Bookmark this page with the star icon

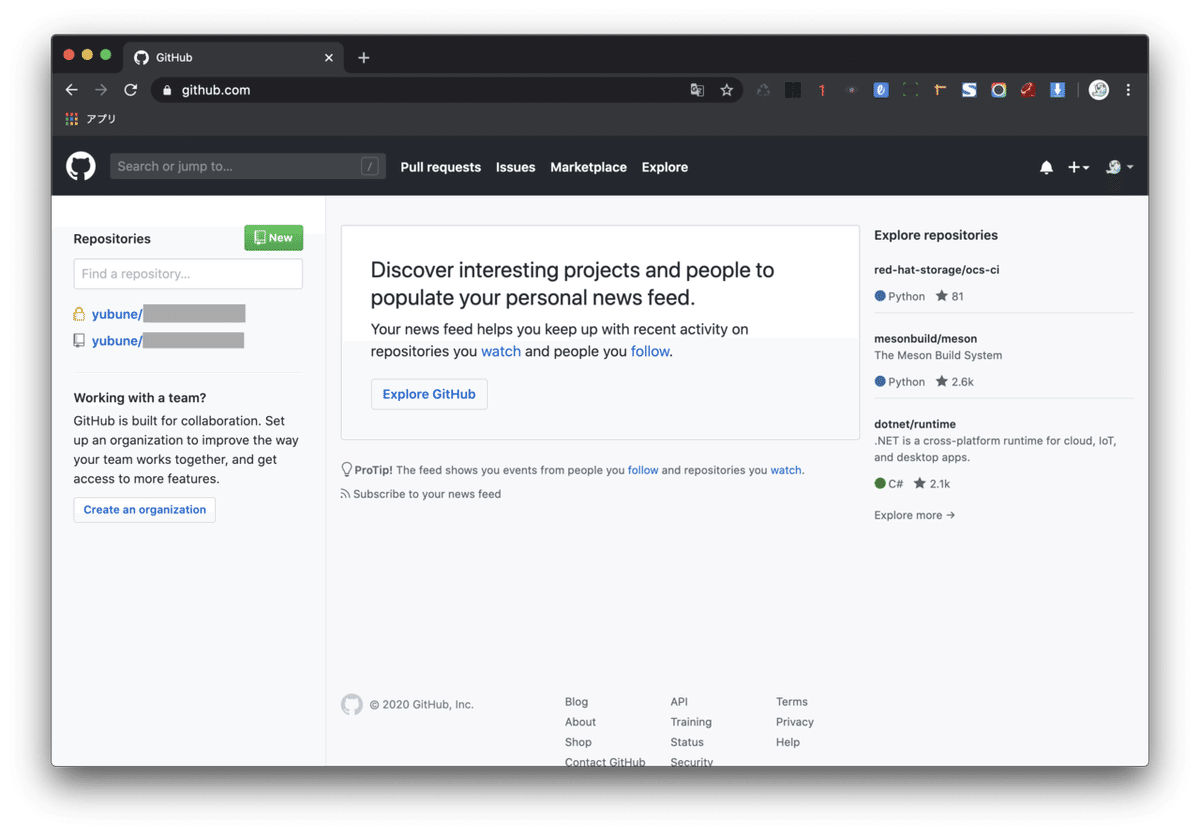click(727, 90)
